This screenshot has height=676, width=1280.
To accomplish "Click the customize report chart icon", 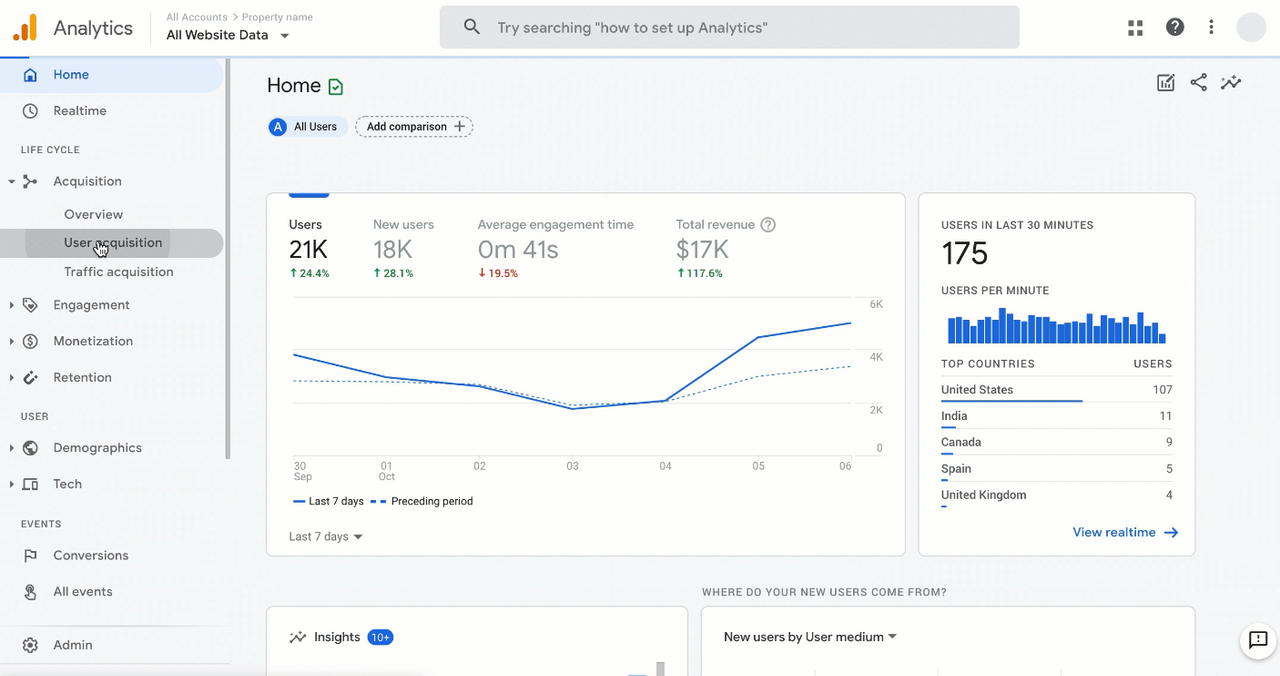I will click(1166, 83).
